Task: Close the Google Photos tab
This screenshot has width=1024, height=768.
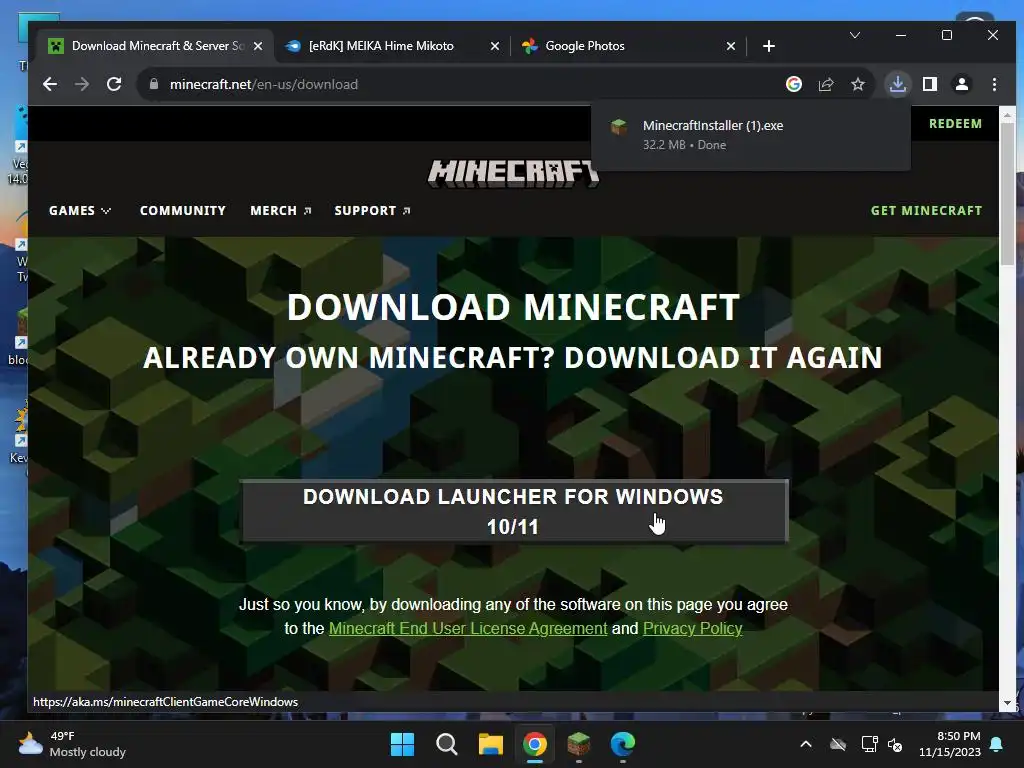Action: 731,46
